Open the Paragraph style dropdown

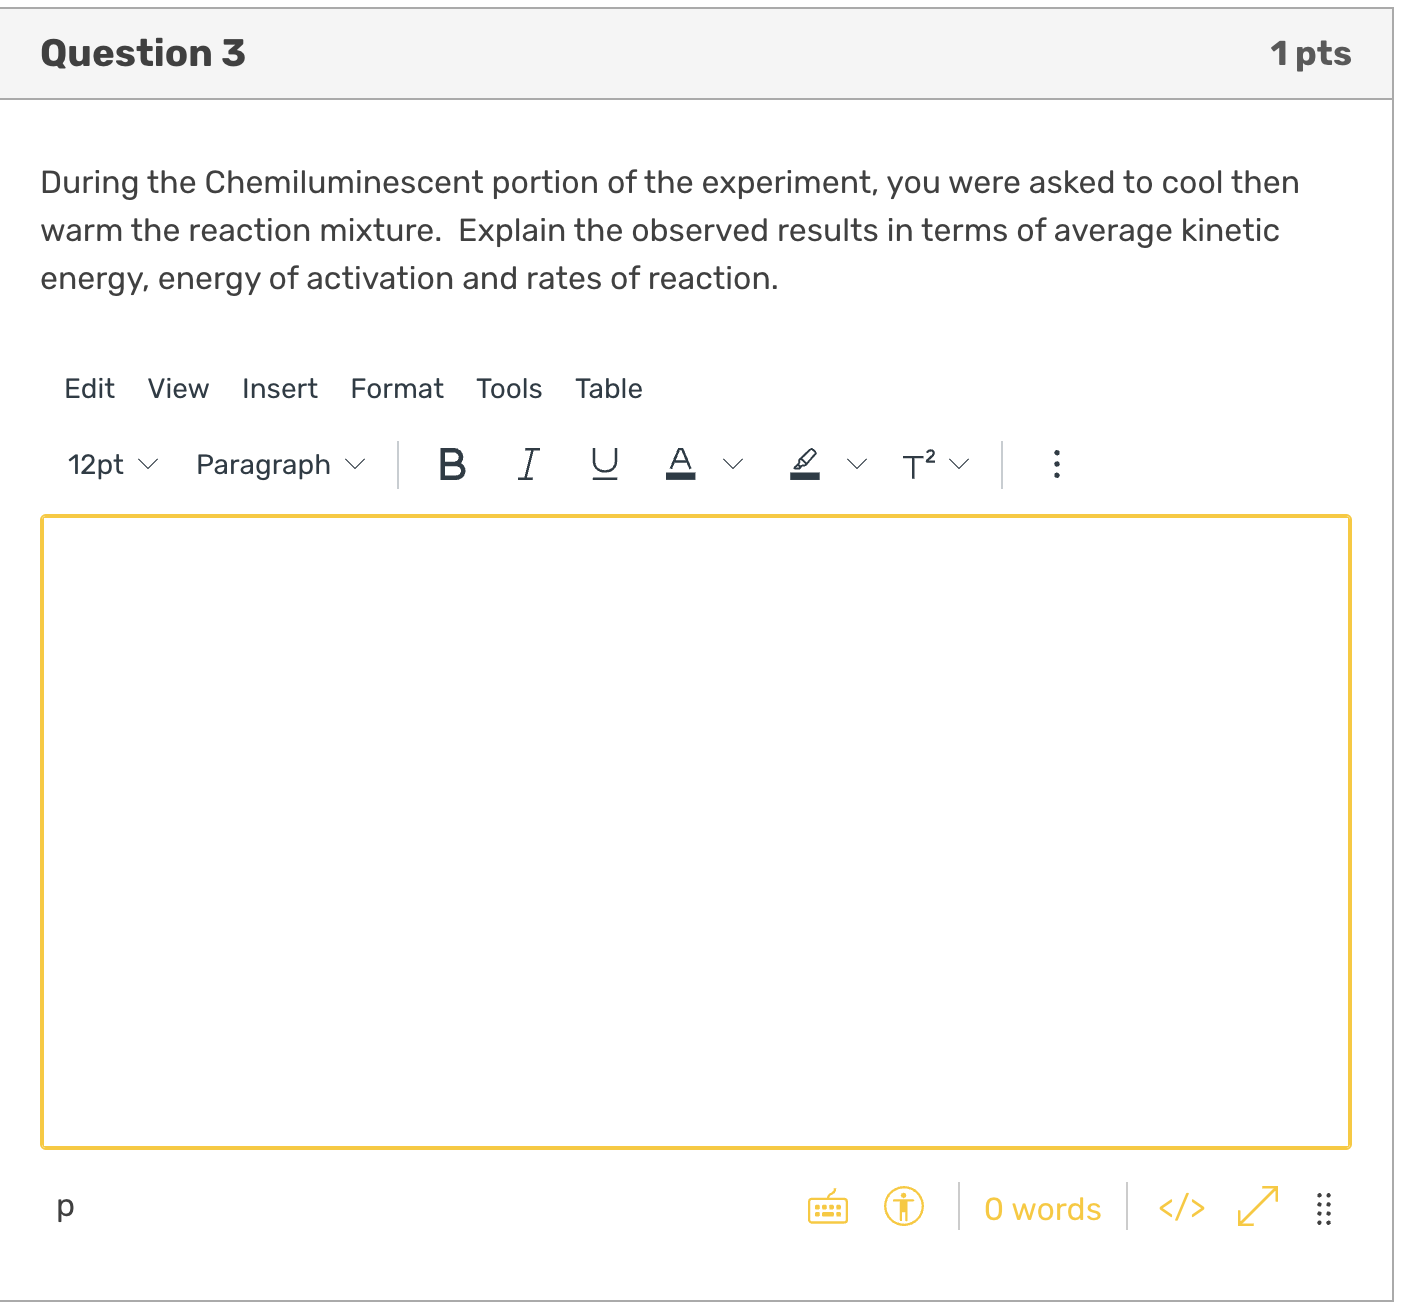coord(278,463)
